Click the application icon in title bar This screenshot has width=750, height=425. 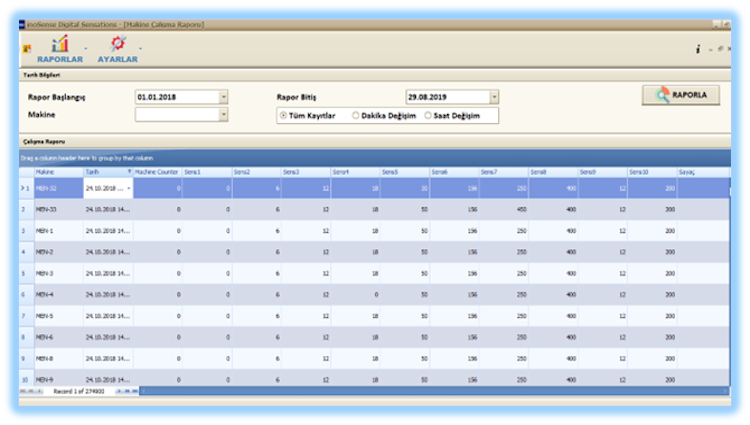tap(22, 24)
